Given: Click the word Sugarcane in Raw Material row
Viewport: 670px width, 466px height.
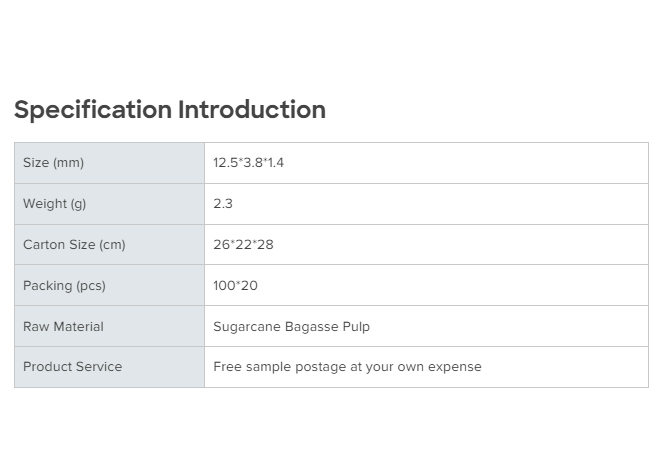Looking at the screenshot, I should coord(246,327).
